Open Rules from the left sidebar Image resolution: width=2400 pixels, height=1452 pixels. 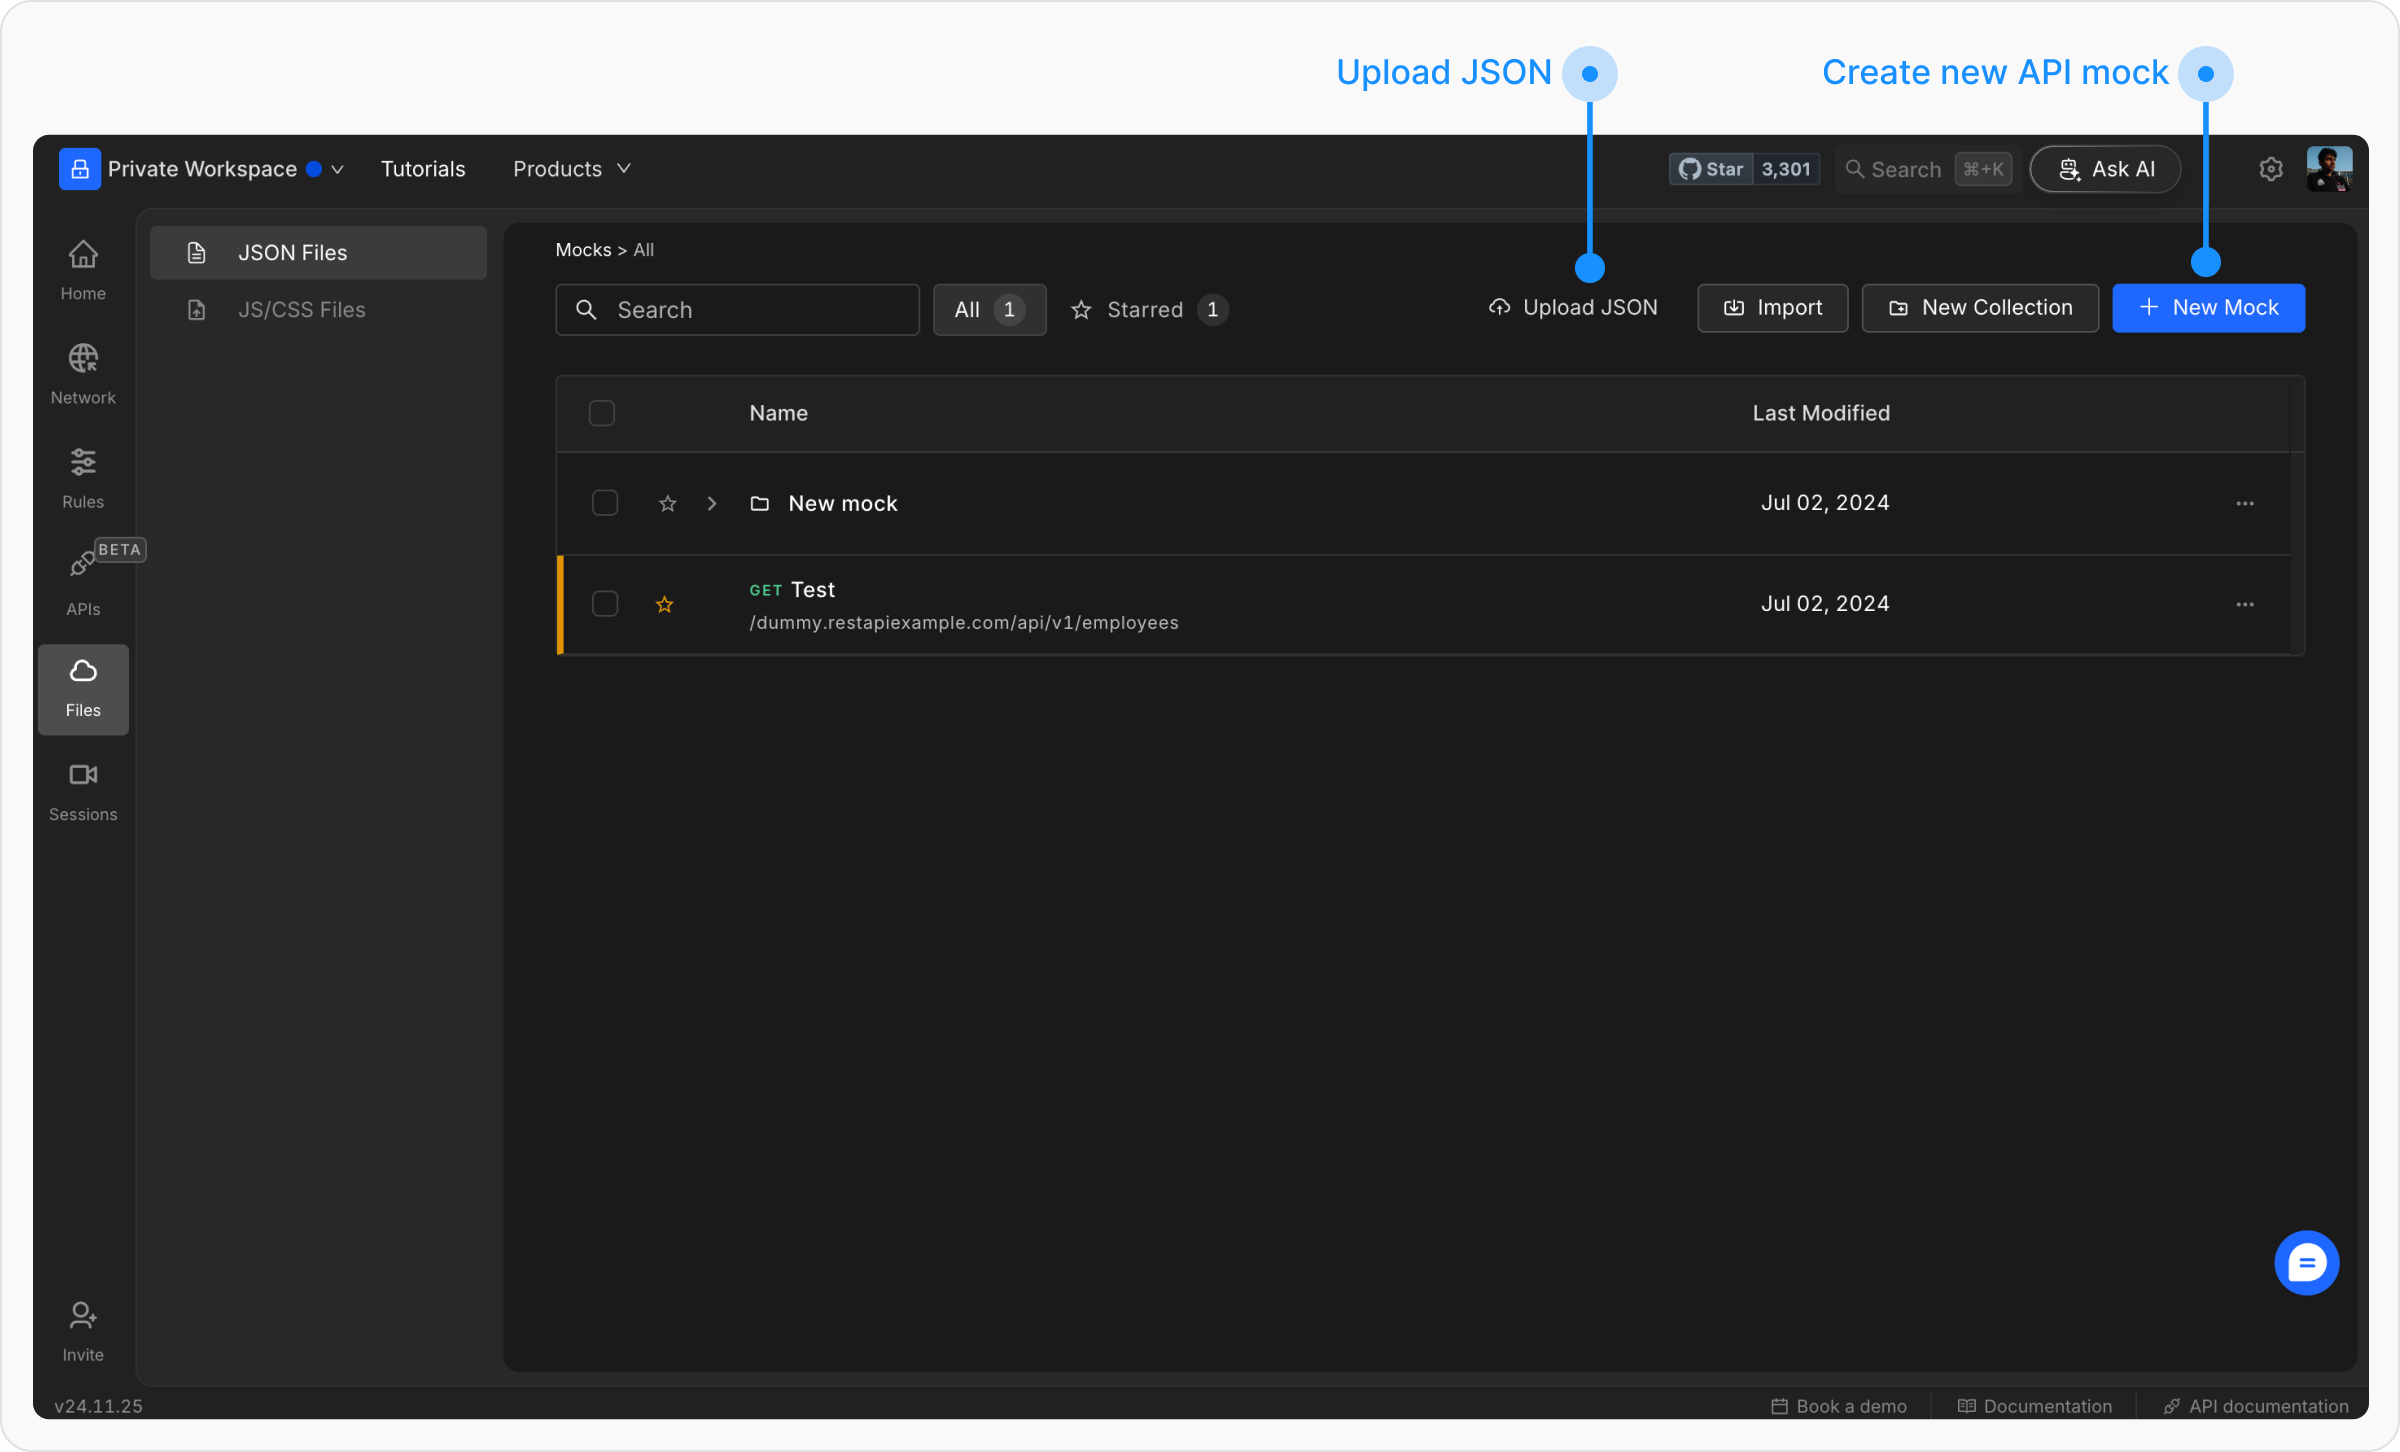(x=83, y=477)
